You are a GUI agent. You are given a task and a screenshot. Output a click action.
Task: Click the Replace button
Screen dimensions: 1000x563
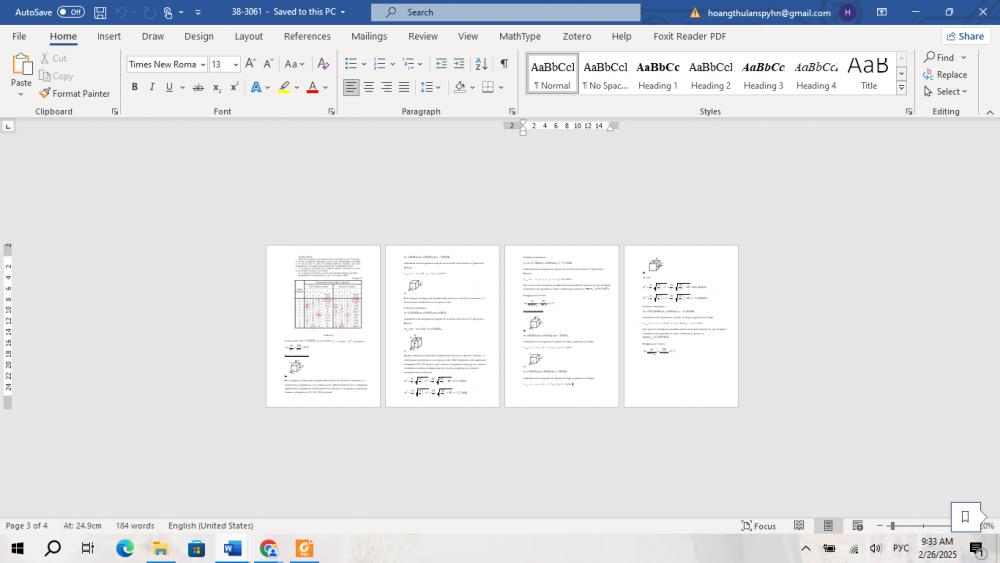click(x=945, y=74)
